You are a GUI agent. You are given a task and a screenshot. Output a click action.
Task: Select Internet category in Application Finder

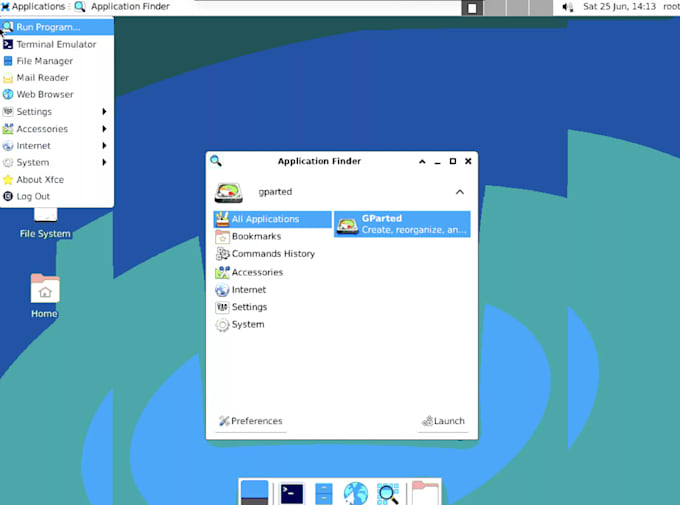tap(273, 290)
